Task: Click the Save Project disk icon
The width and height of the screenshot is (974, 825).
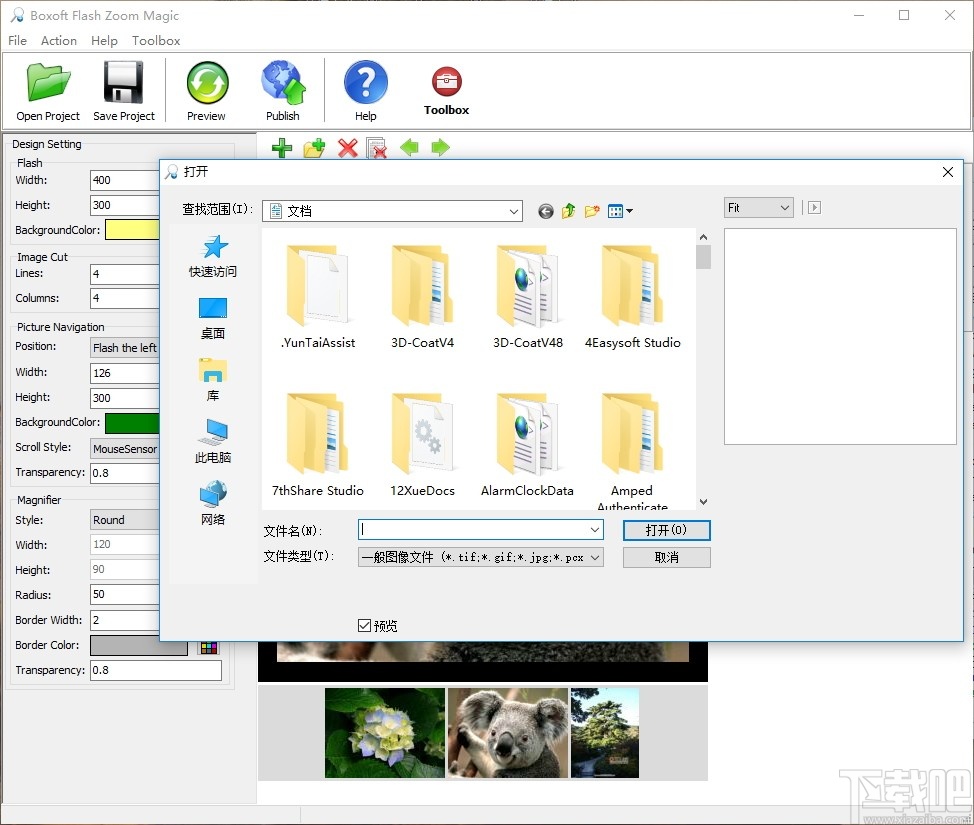Action: (x=122, y=82)
